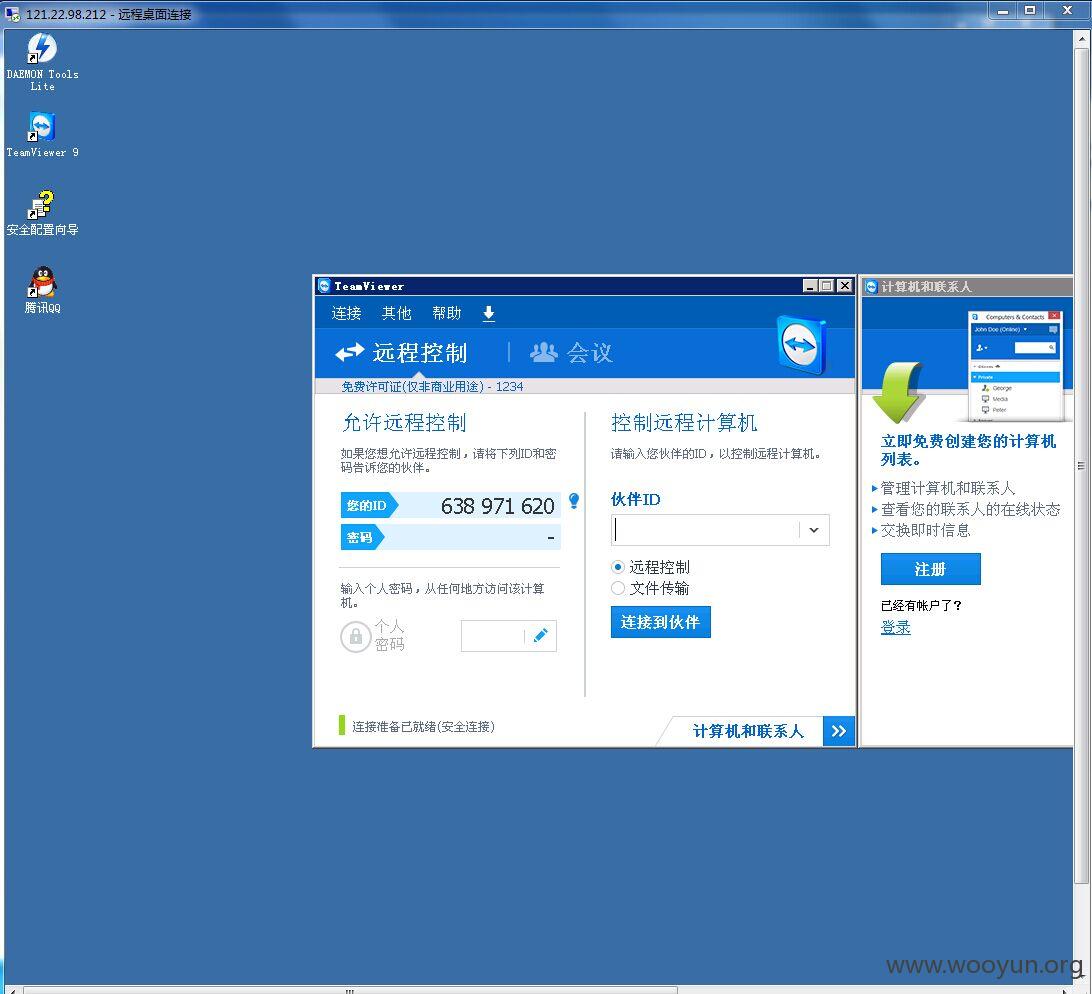Open the 帮助 menu in TeamViewer
The image size is (1092, 994).
pos(446,313)
